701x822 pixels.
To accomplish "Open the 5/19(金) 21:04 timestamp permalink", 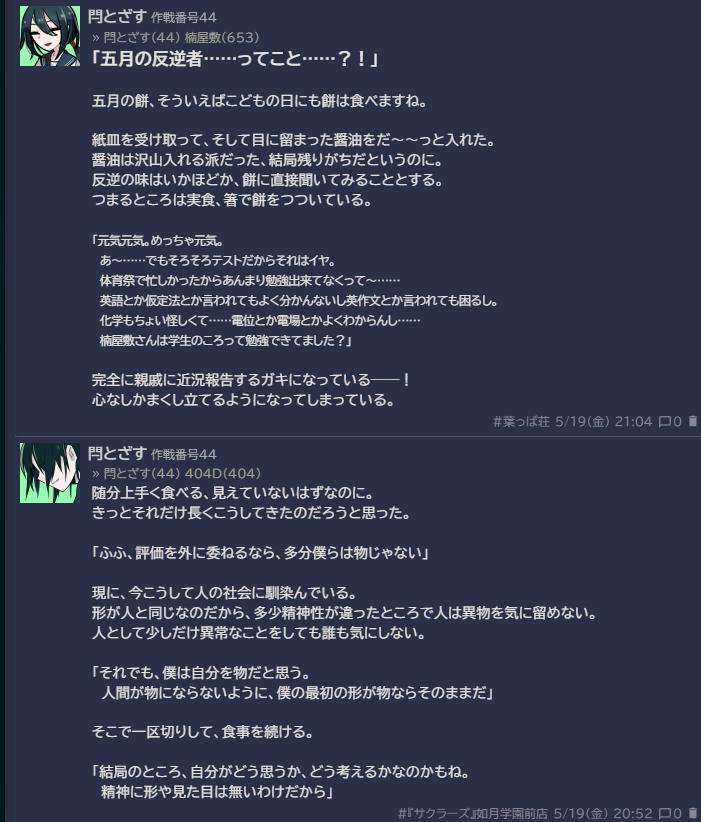I will coord(603,421).
